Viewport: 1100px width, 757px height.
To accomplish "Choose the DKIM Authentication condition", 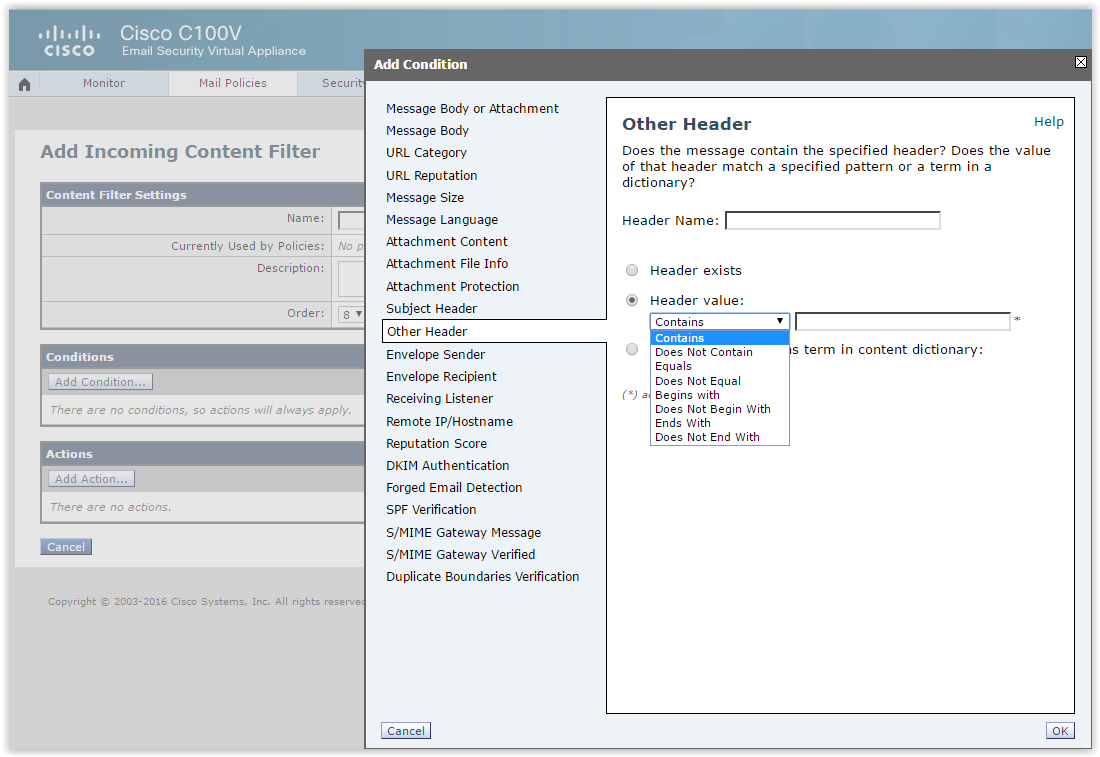I will click(x=448, y=465).
